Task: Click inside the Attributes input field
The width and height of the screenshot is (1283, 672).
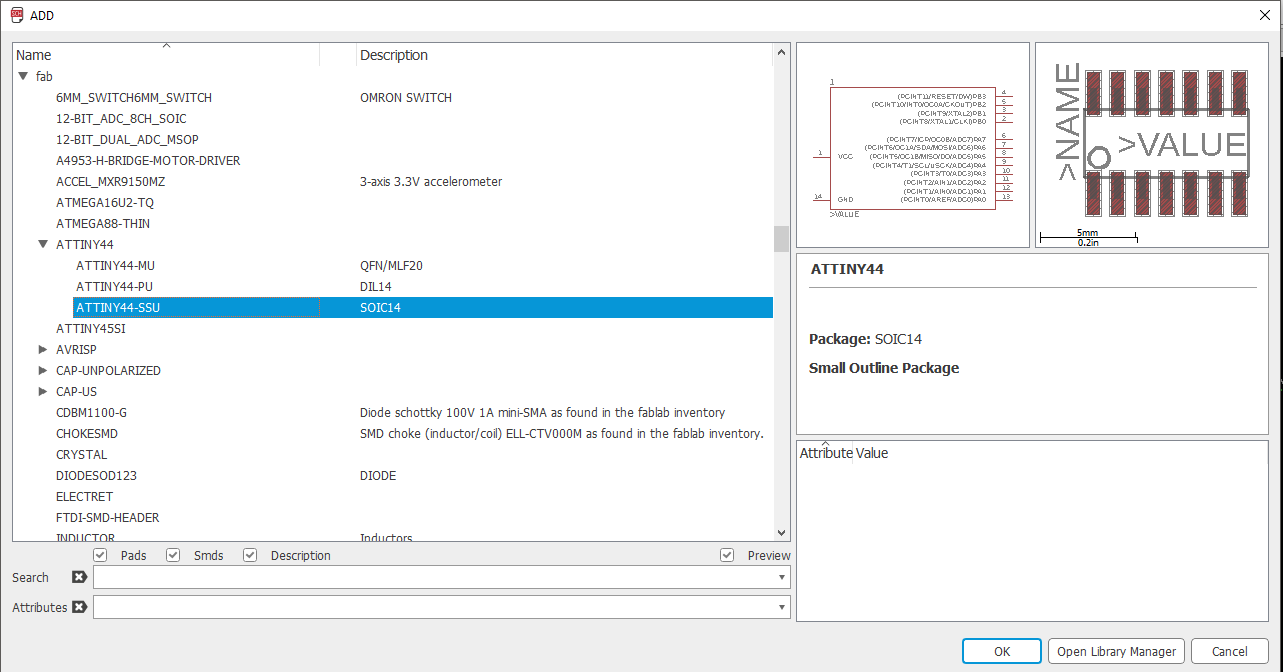Action: [x=433, y=607]
